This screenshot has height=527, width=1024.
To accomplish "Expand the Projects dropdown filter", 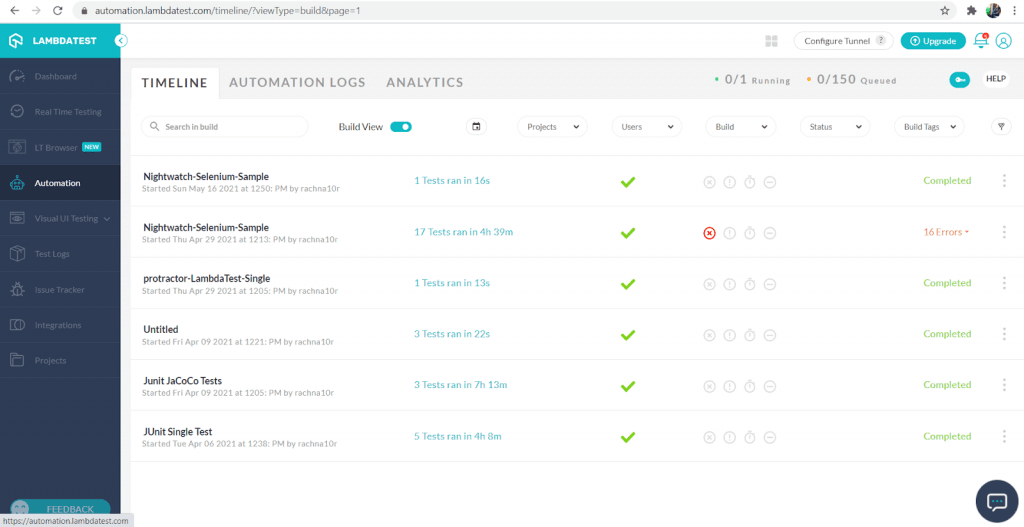I will [552, 127].
